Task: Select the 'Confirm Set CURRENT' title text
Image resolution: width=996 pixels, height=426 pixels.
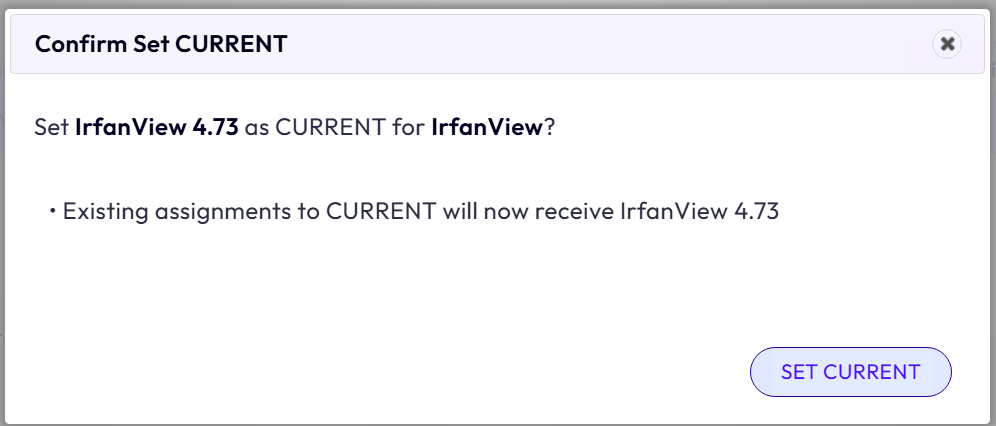Action: (x=161, y=44)
